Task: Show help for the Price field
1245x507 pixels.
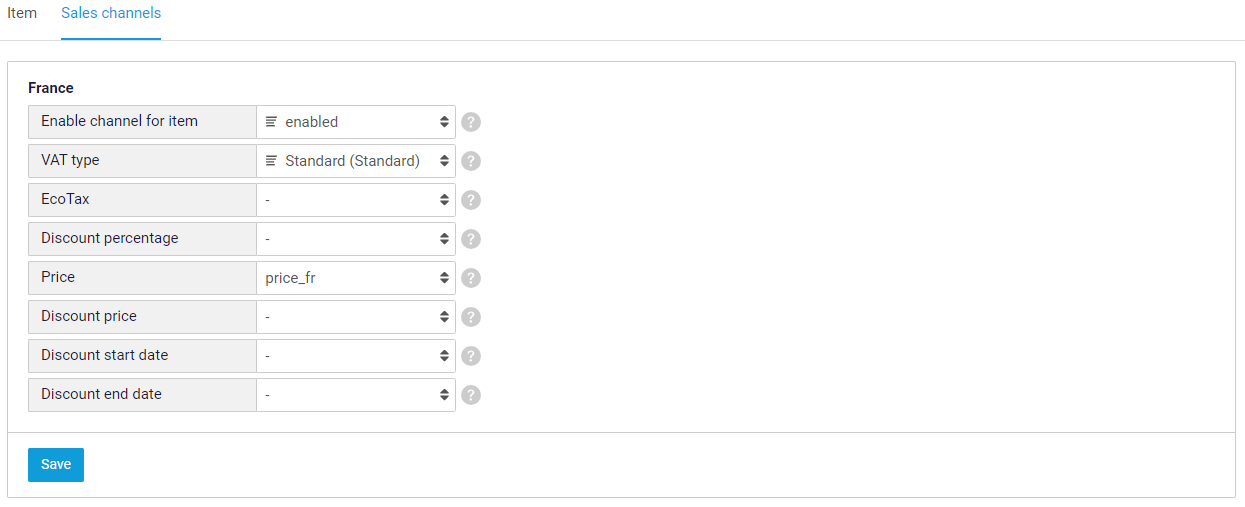Action: tap(471, 278)
